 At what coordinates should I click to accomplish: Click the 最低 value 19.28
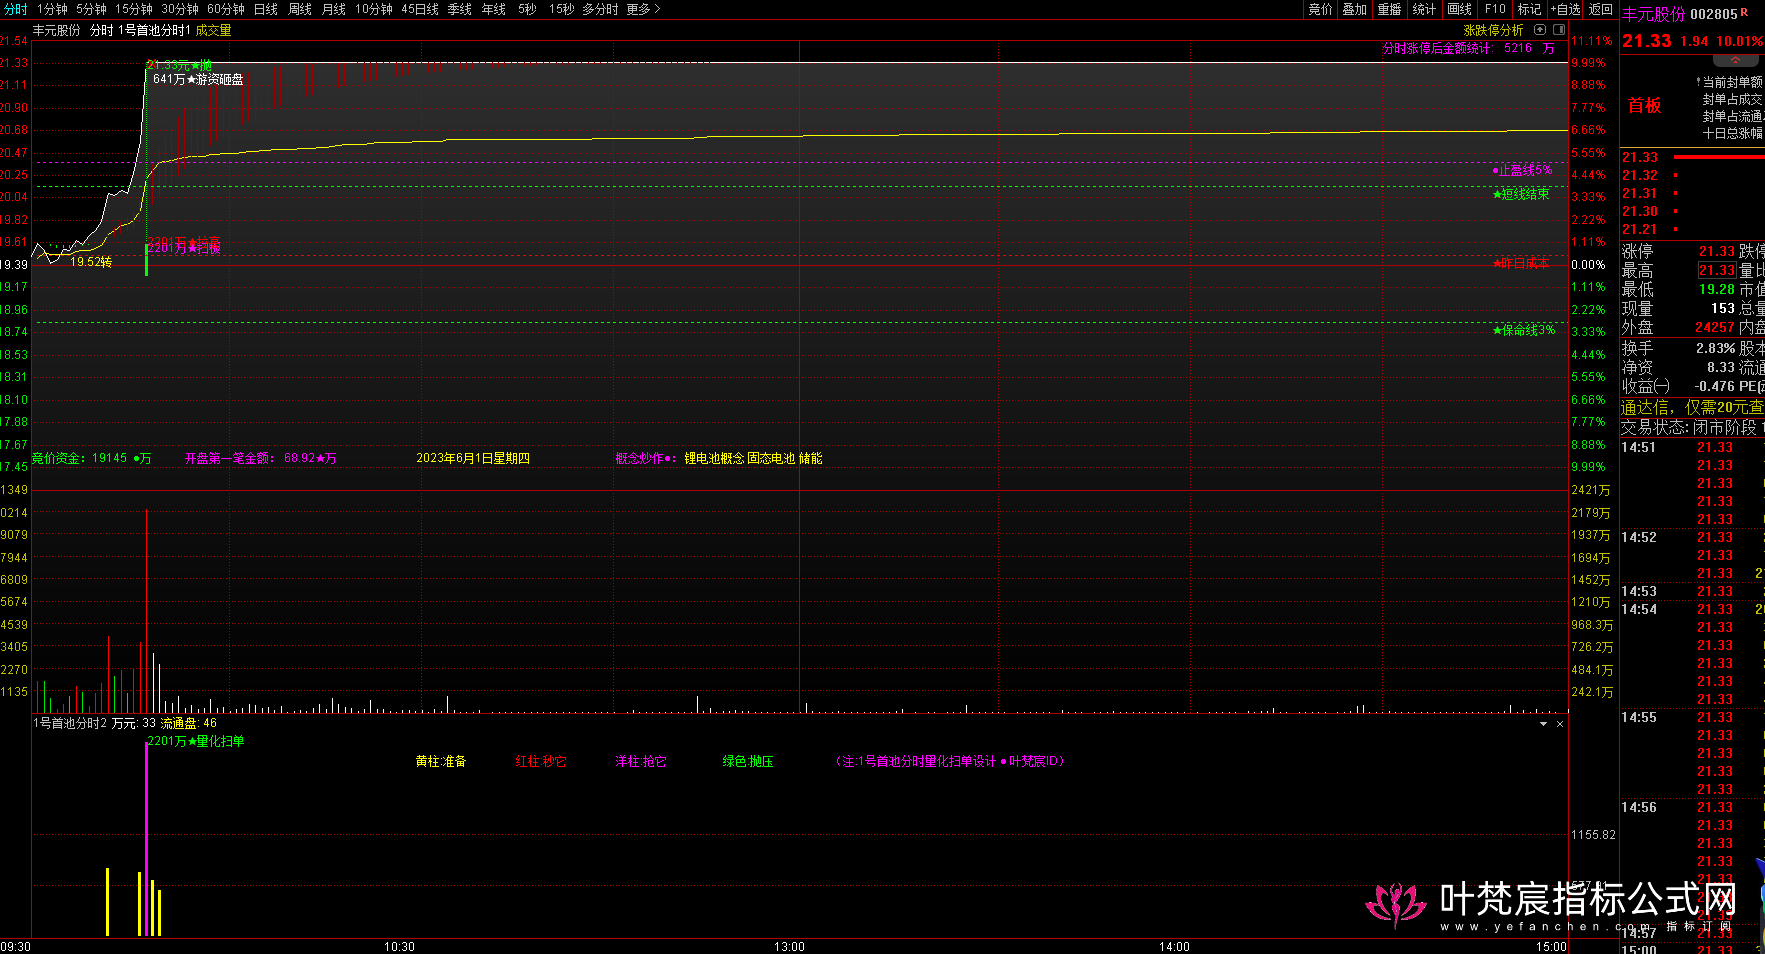pos(1716,289)
